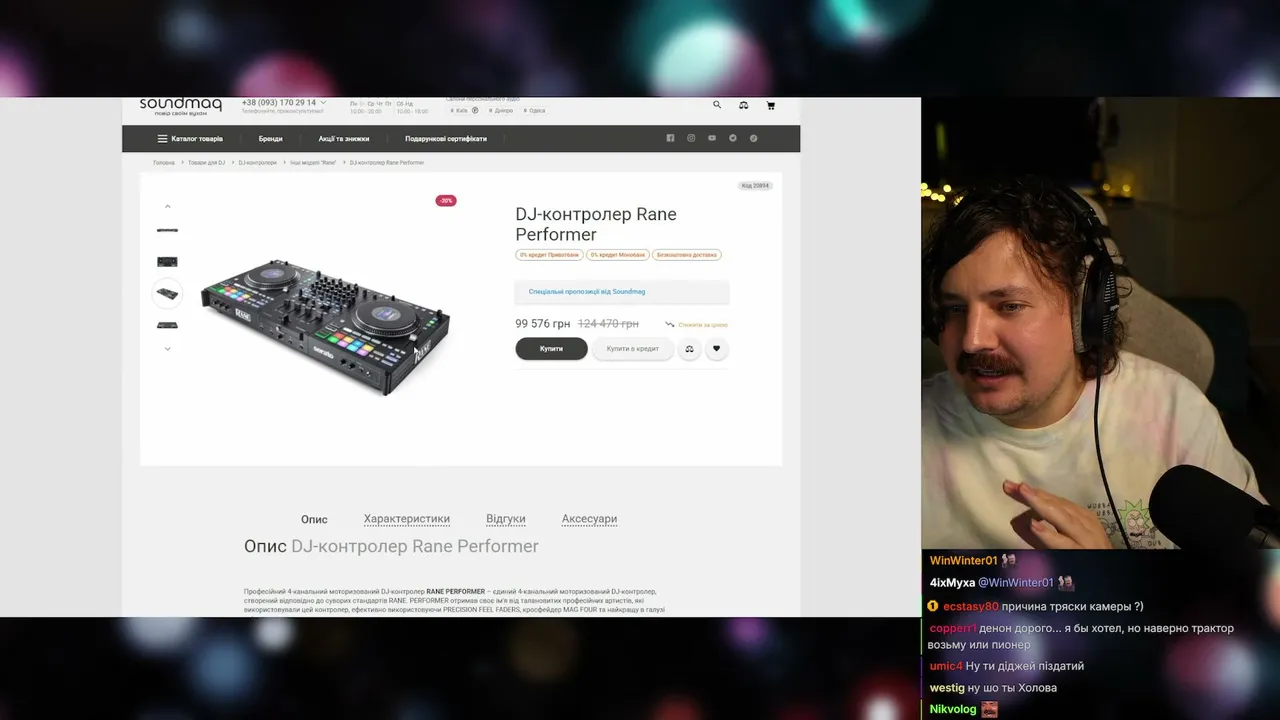Switch to the Опис tab
This screenshot has width=1280, height=720.
[314, 520]
